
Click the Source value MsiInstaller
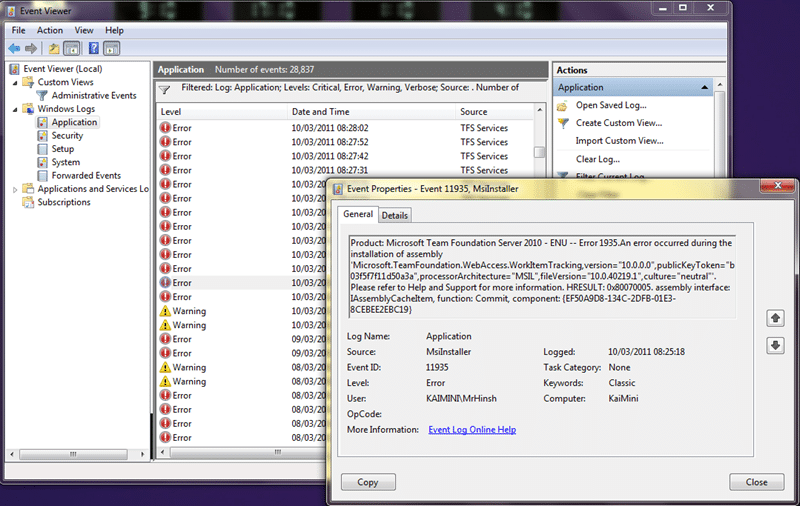point(448,352)
